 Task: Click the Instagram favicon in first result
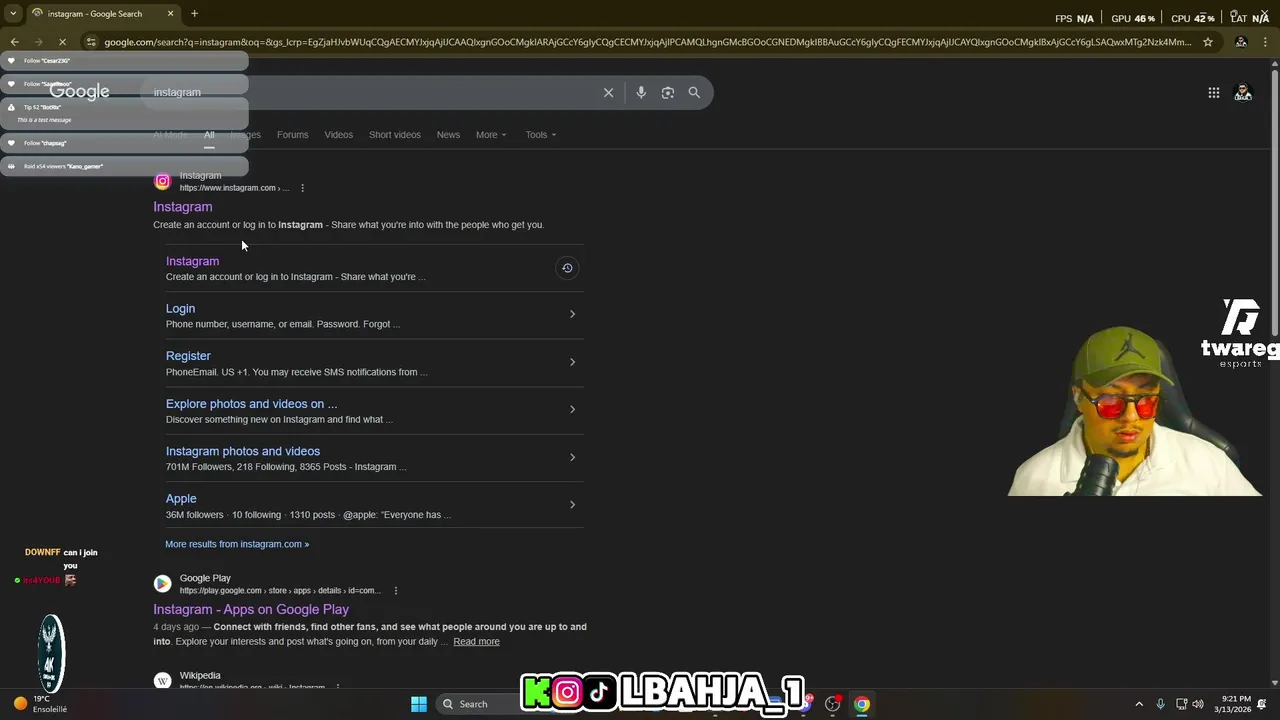point(162,181)
